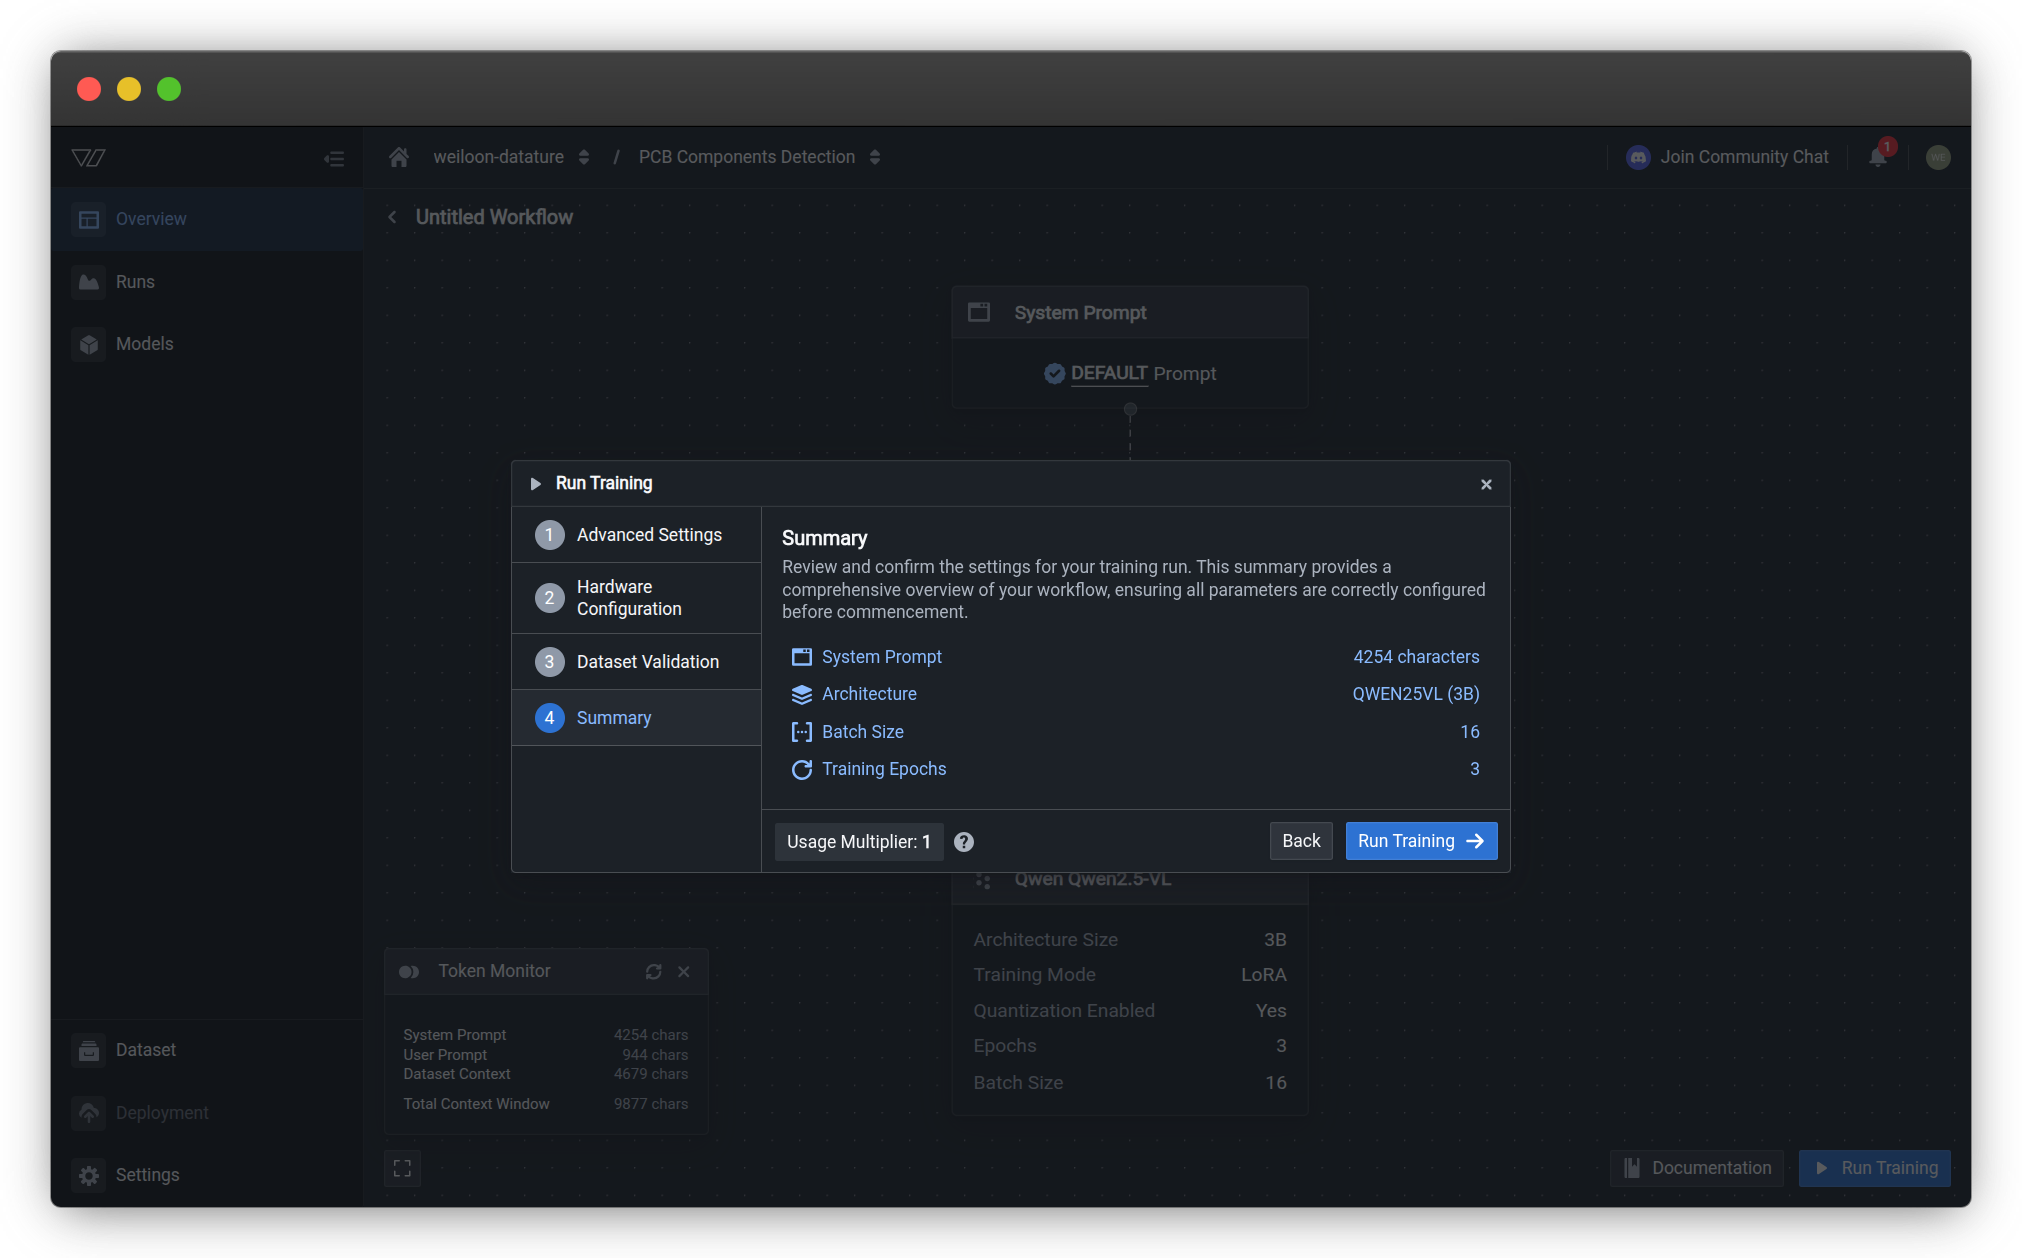
Task: Open notifications bell icon
Action: [1877, 157]
